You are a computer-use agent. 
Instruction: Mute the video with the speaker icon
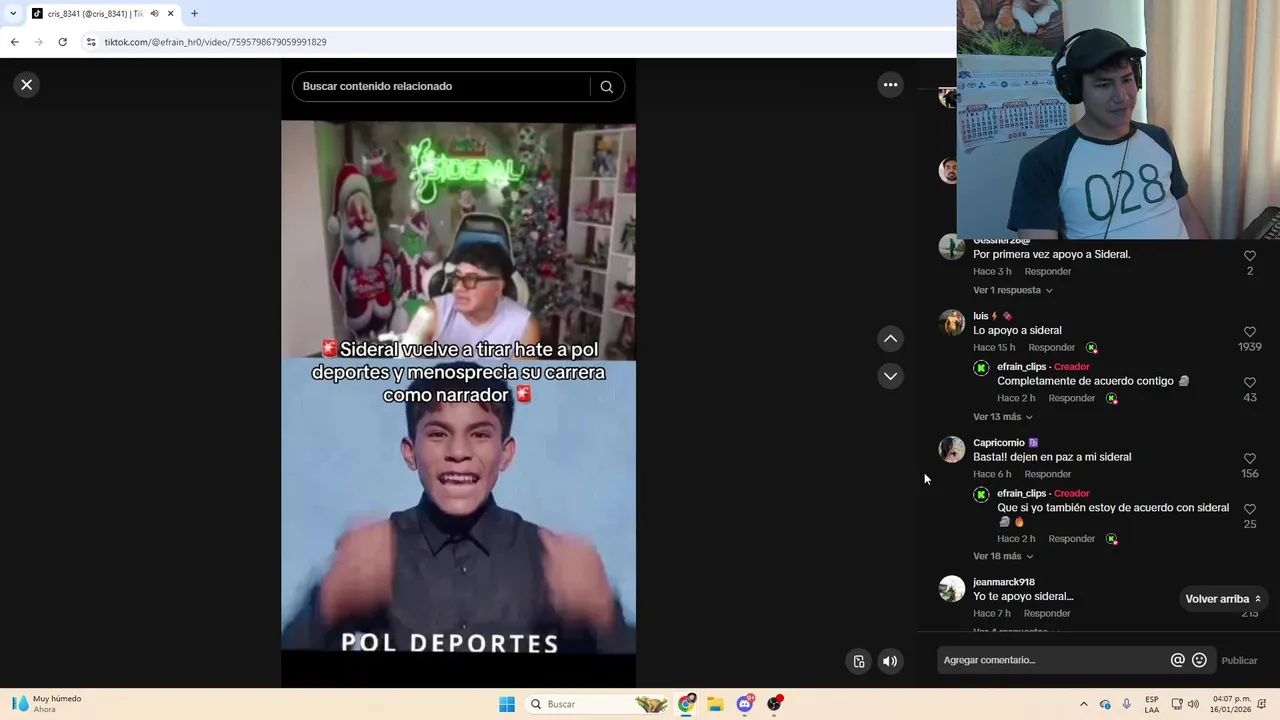[890, 661]
